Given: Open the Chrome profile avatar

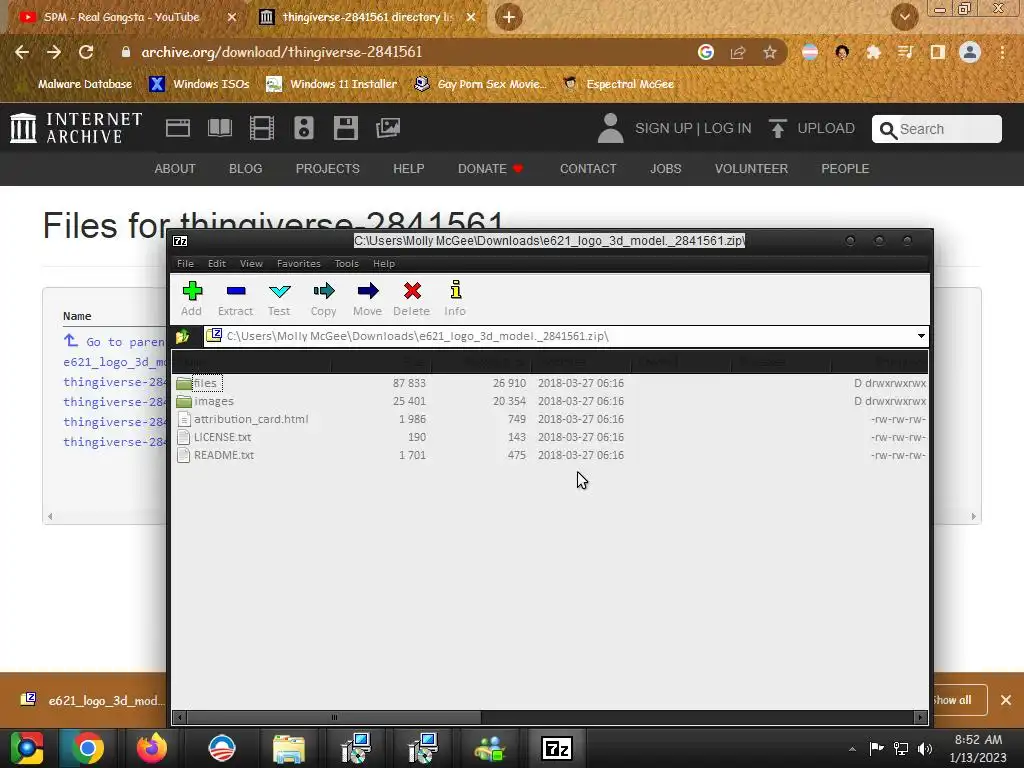Looking at the screenshot, I should 970,52.
